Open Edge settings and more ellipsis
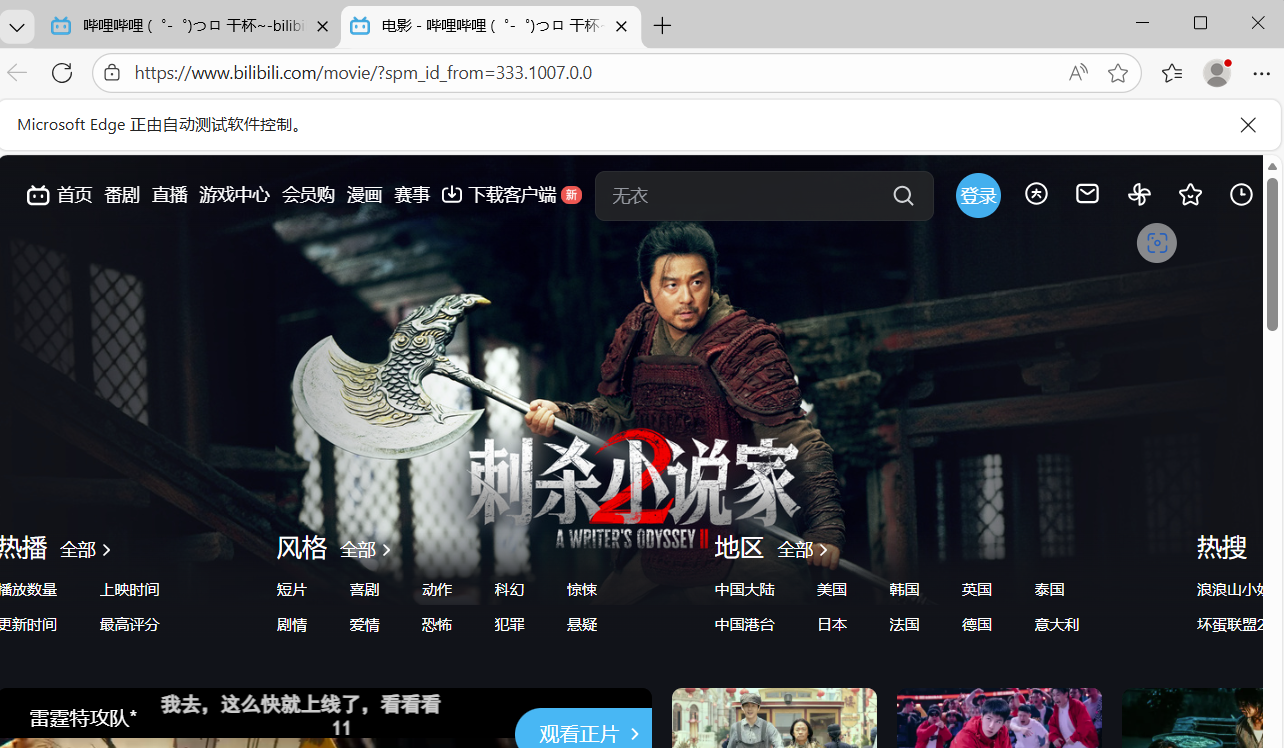 (1261, 73)
